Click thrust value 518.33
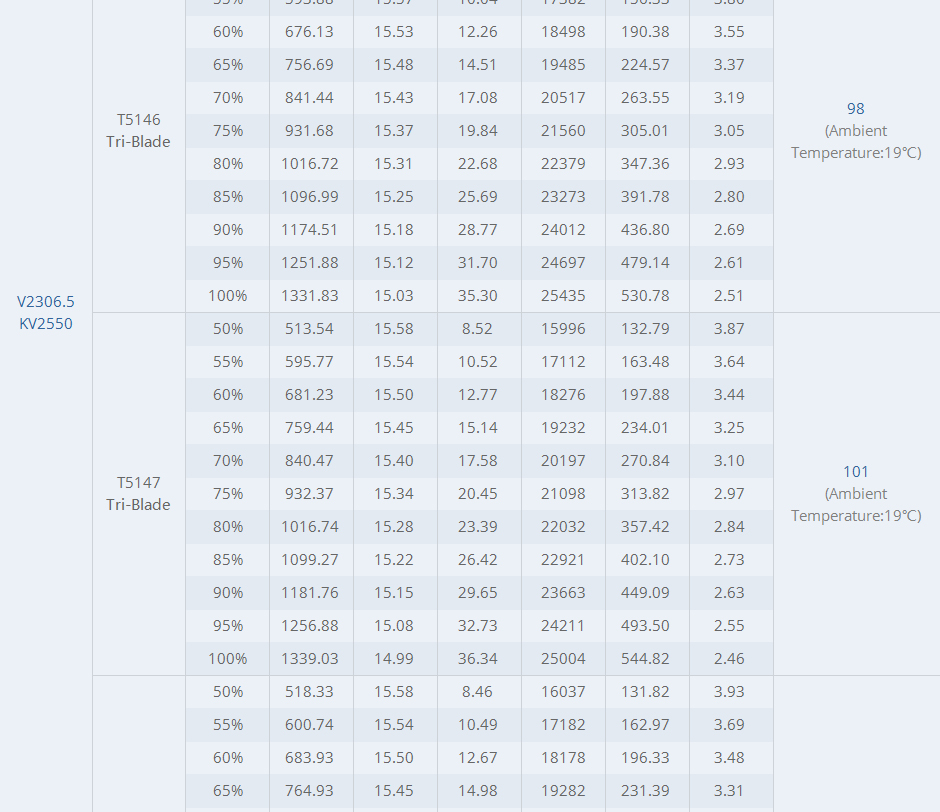The width and height of the screenshot is (940, 812). (309, 691)
